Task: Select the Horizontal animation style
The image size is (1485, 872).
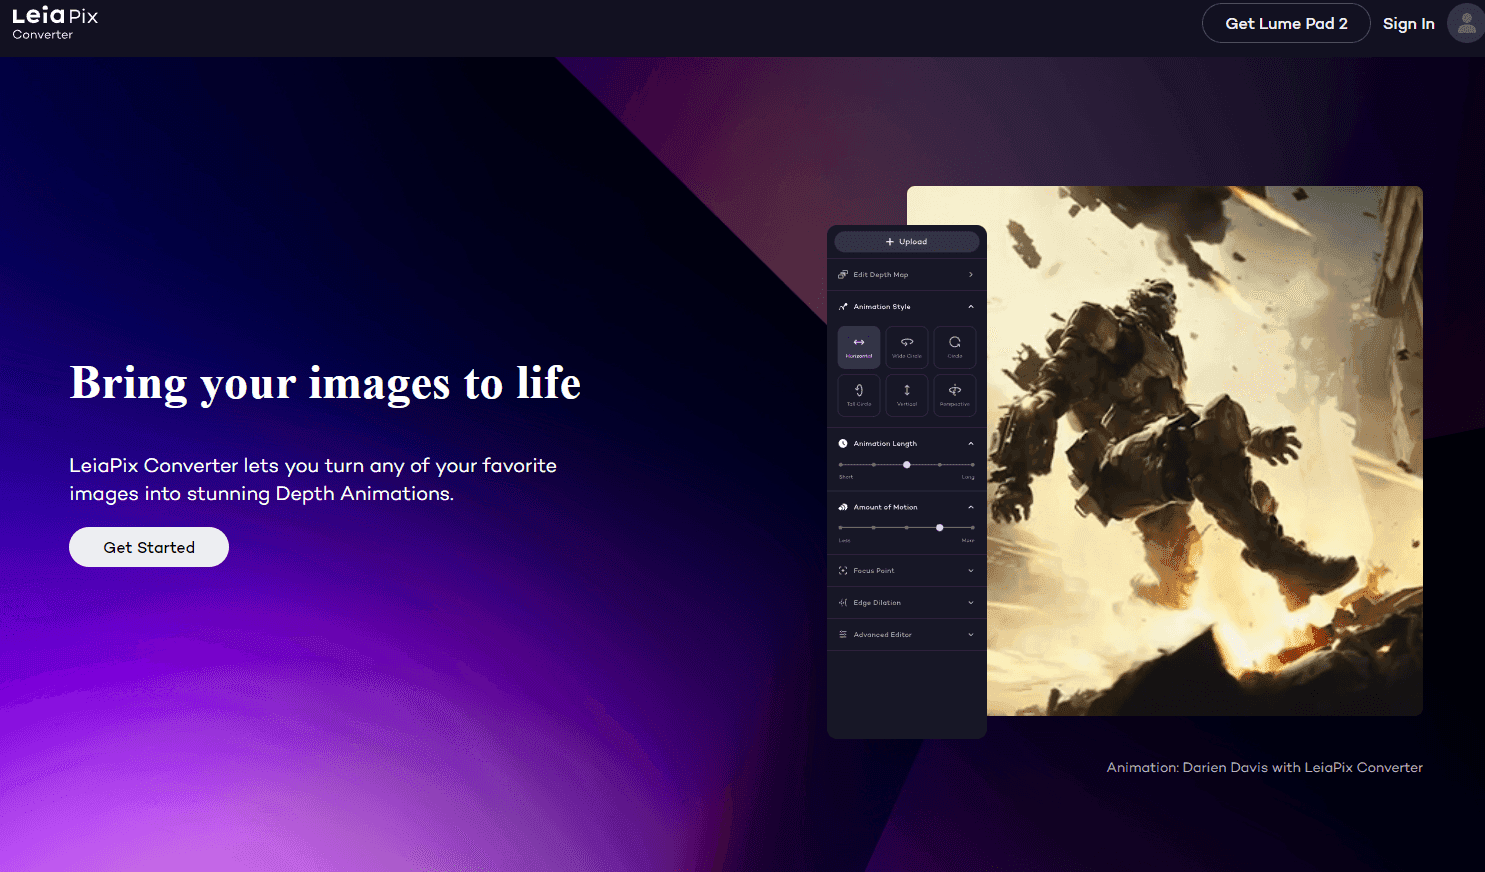Action: click(x=859, y=347)
